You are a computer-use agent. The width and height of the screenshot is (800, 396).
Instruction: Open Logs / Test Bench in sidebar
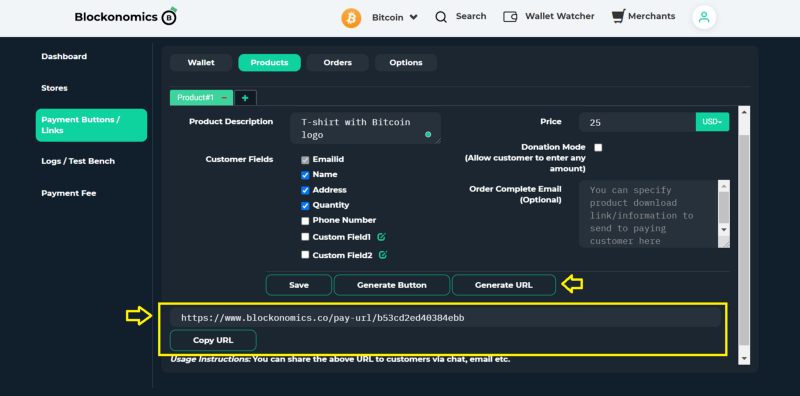(x=78, y=161)
